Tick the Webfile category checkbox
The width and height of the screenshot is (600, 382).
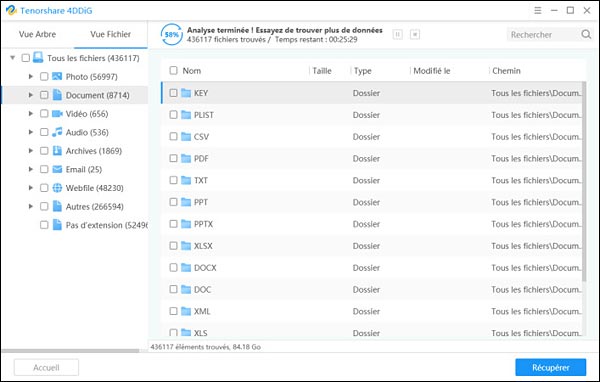click(x=44, y=188)
